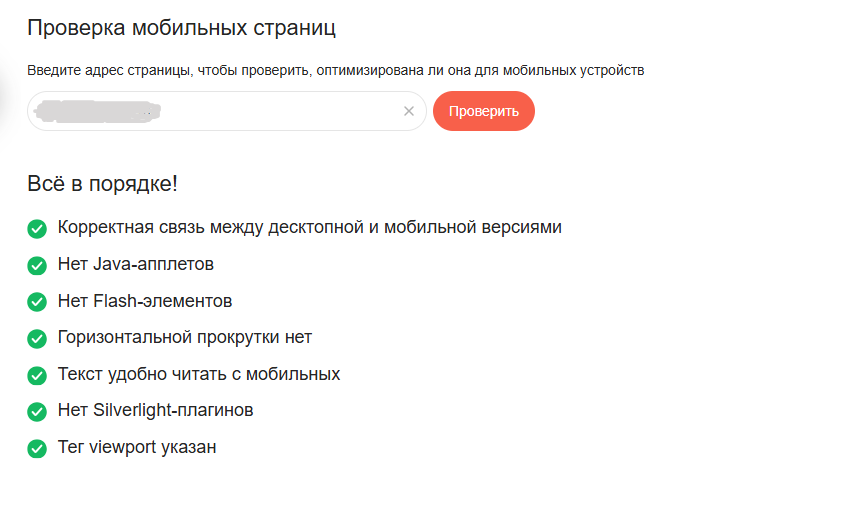Click the checkmark next to Нет Silverlight-плагинов
The height and width of the screenshot is (528, 847).
tap(37, 411)
